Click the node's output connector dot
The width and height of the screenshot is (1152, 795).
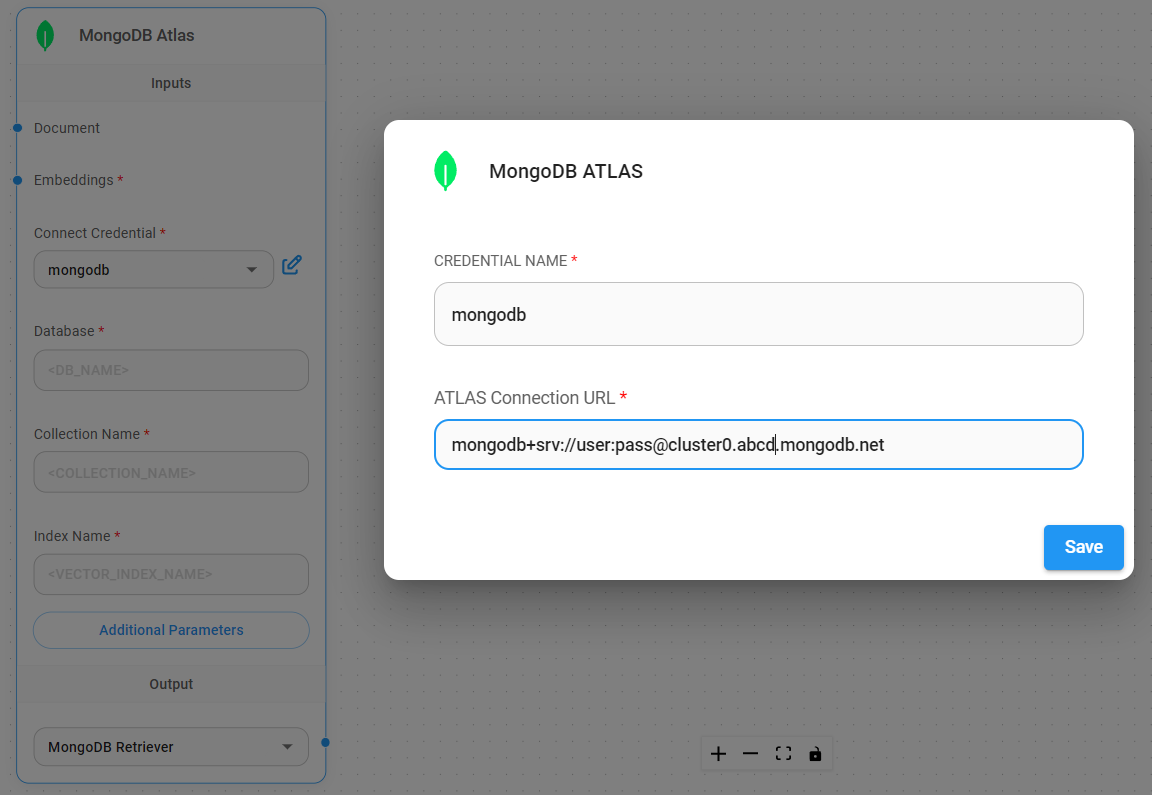pos(325,742)
